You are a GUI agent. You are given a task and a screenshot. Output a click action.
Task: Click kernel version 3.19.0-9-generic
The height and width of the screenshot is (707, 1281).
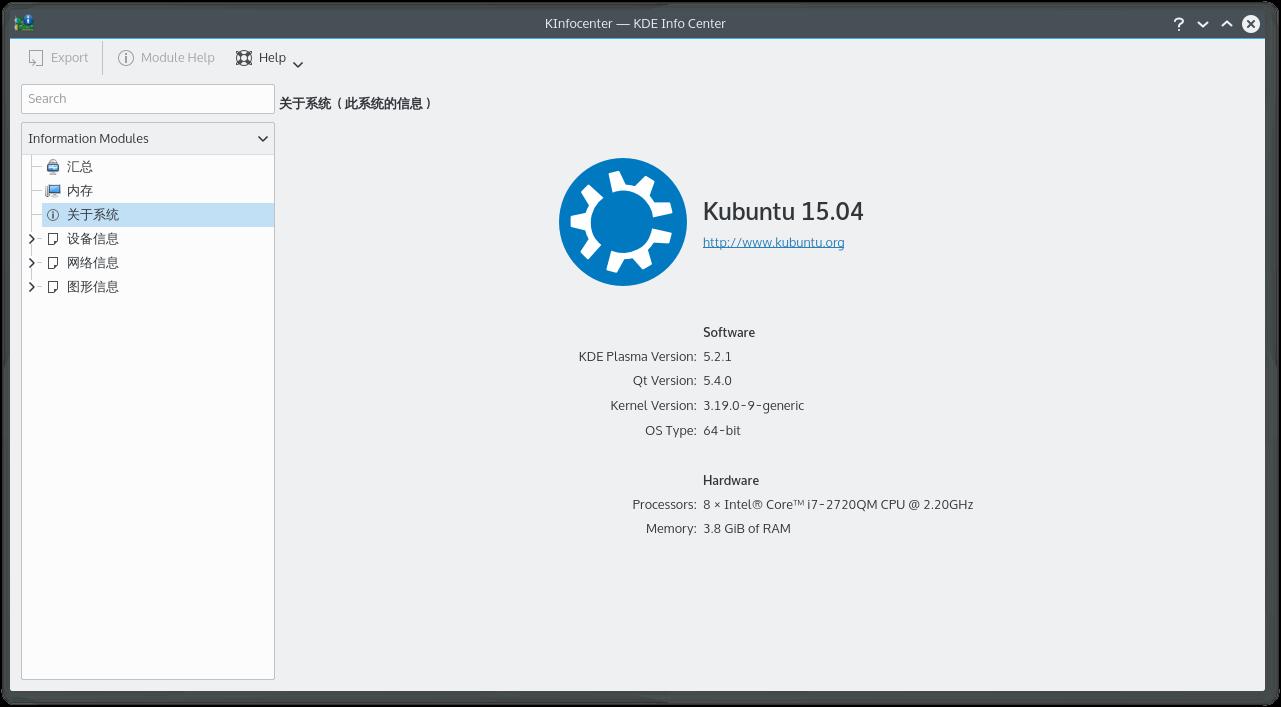[753, 405]
